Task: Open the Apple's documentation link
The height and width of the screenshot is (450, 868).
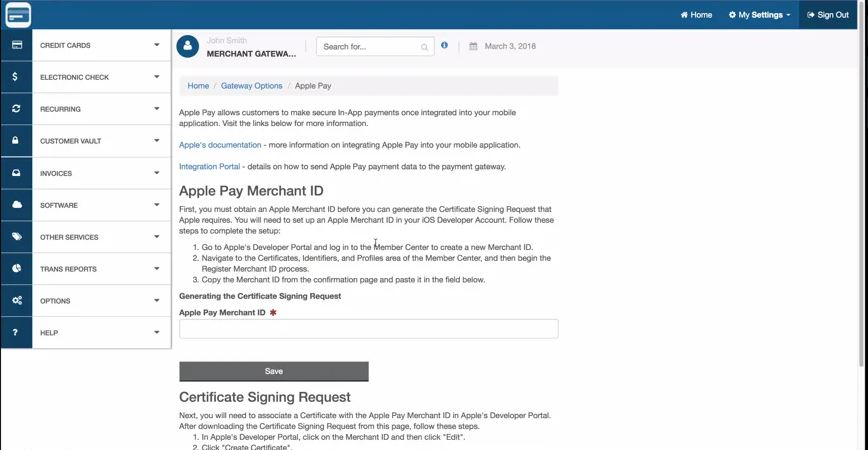Action: point(220,145)
